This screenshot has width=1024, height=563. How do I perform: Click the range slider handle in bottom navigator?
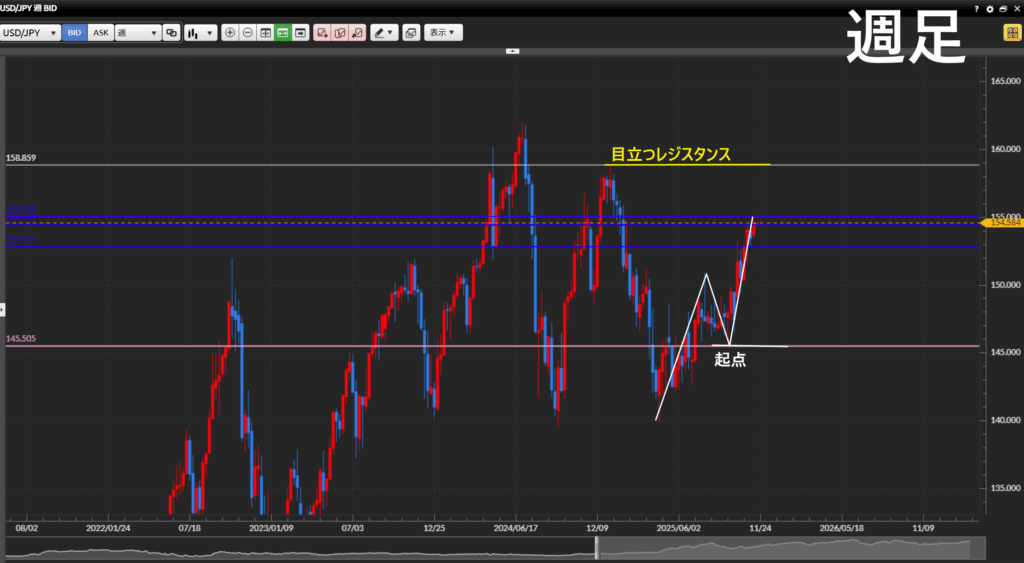pyautogui.click(x=597, y=548)
